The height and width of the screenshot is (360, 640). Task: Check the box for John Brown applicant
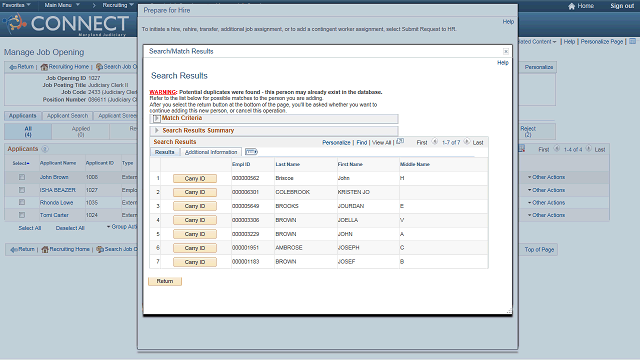(x=22, y=177)
